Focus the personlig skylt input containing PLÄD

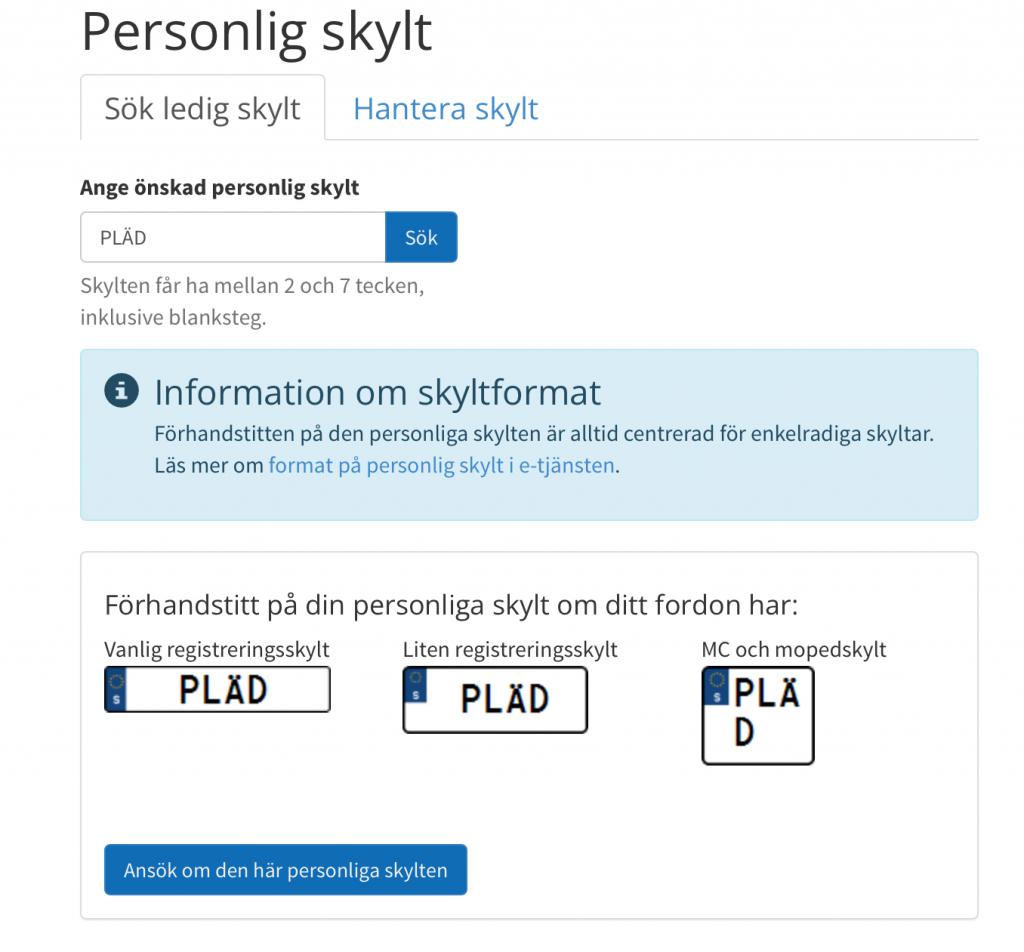[x=233, y=237]
